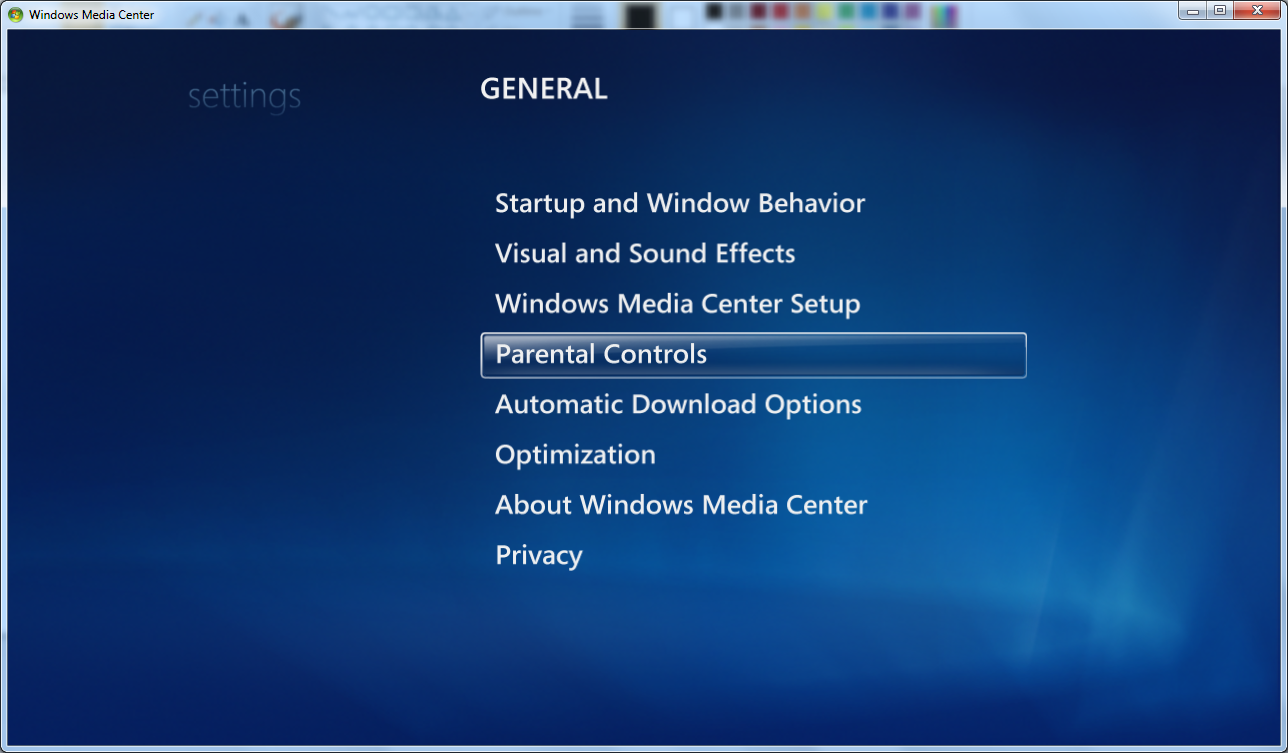Go to Optimization settings

pyautogui.click(x=576, y=455)
